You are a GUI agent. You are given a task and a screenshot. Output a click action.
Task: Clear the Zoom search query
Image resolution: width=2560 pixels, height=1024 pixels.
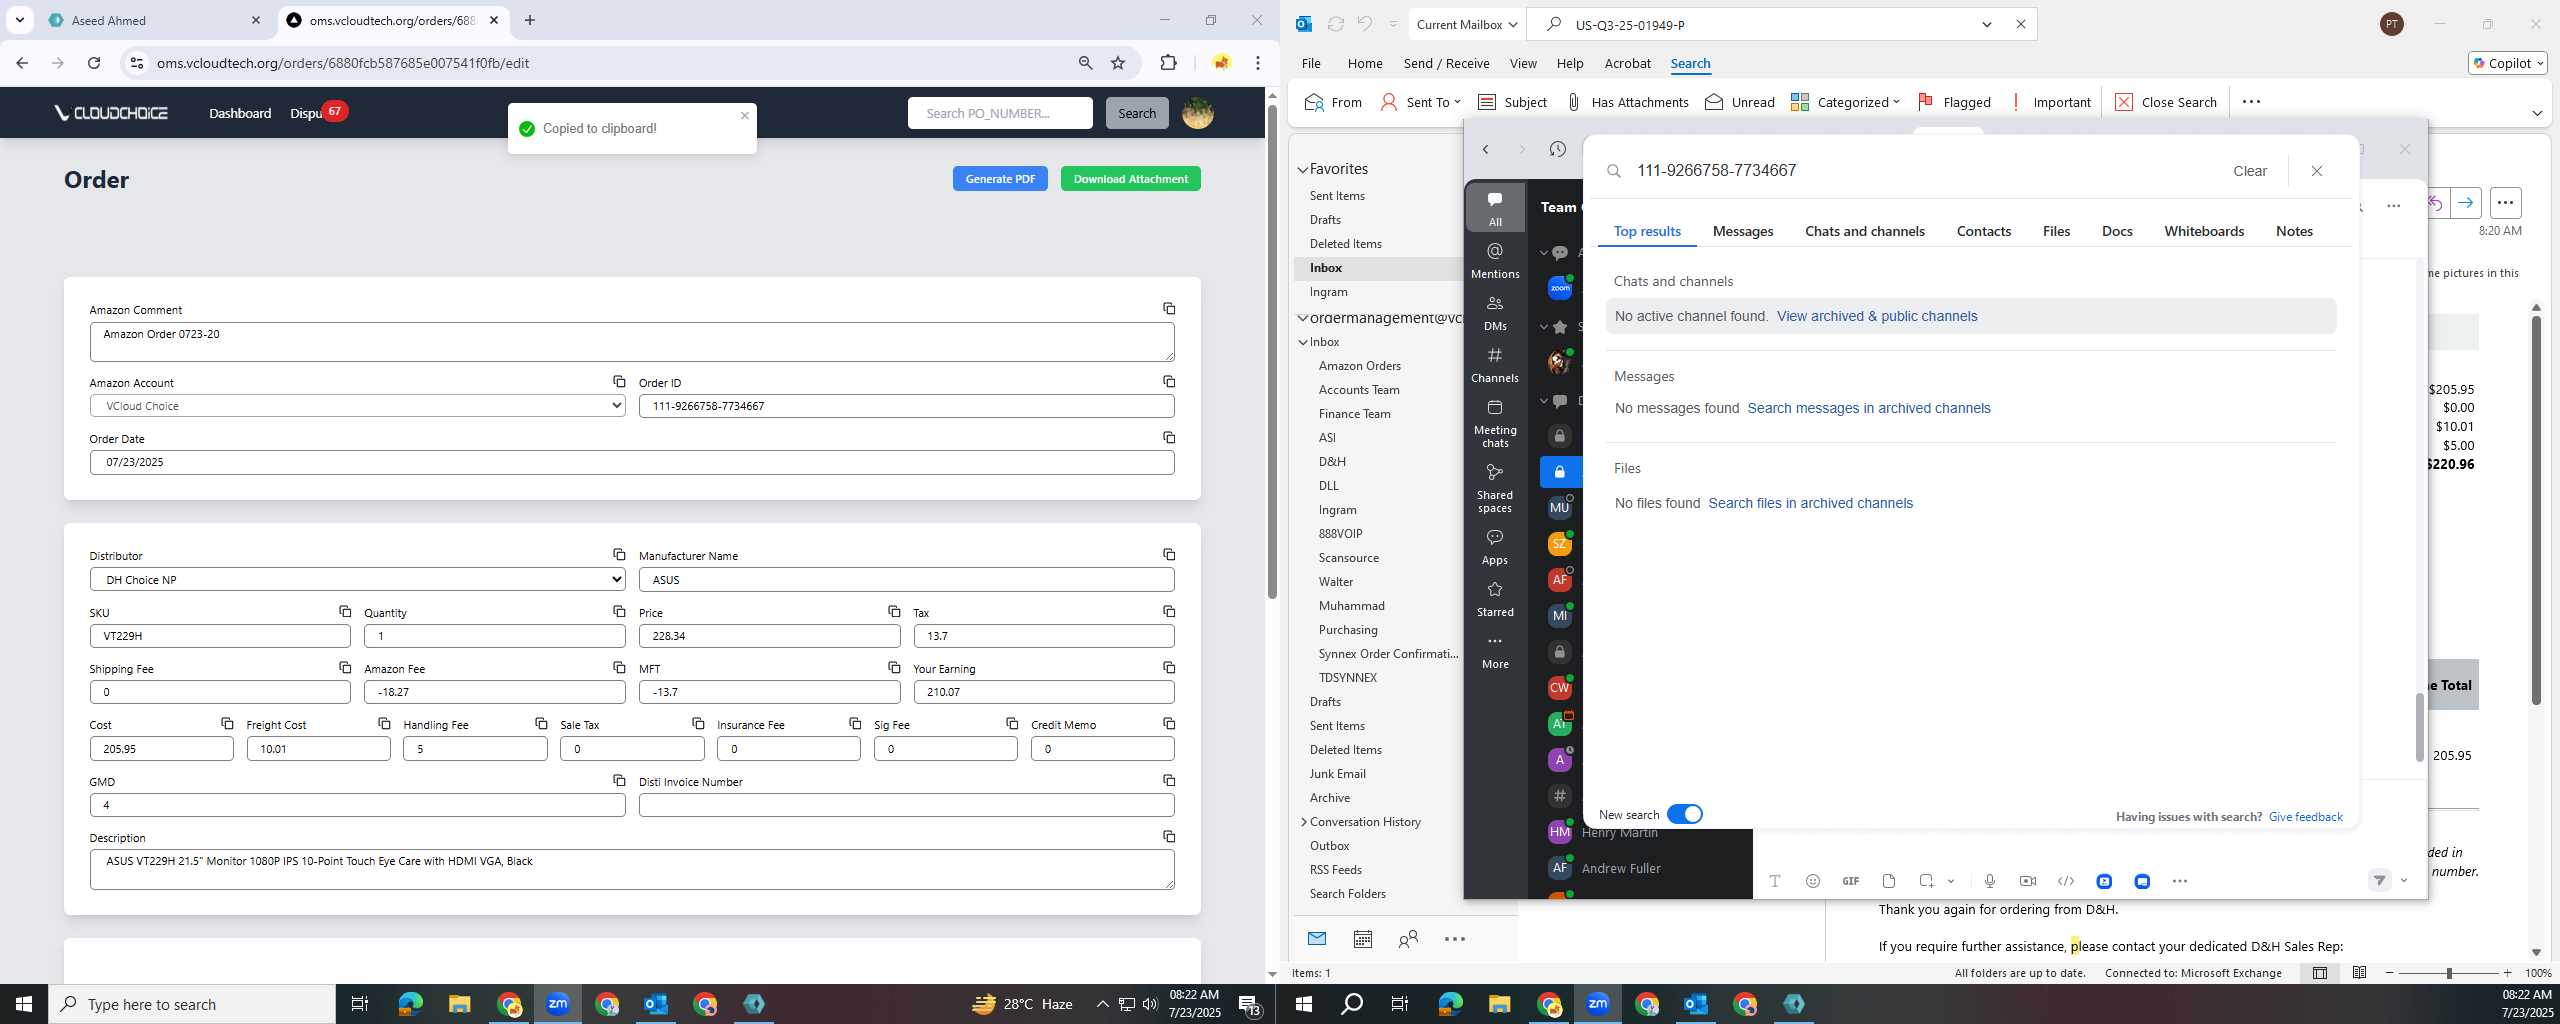tap(2249, 171)
